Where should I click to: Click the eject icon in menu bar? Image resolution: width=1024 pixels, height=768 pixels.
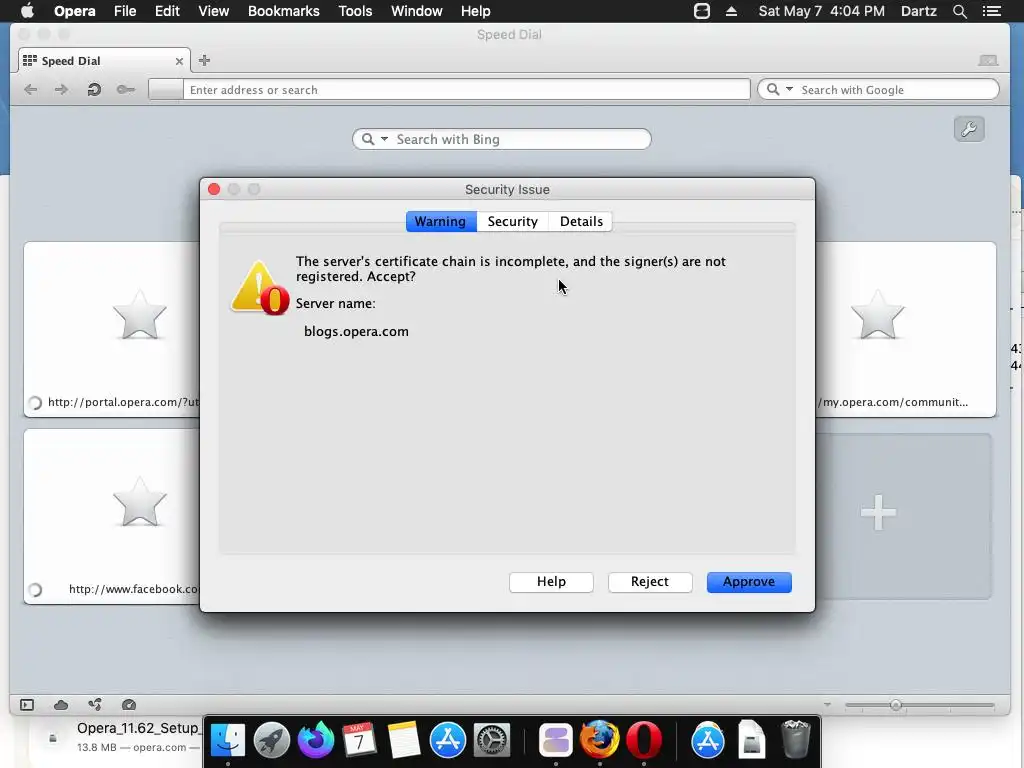click(731, 11)
